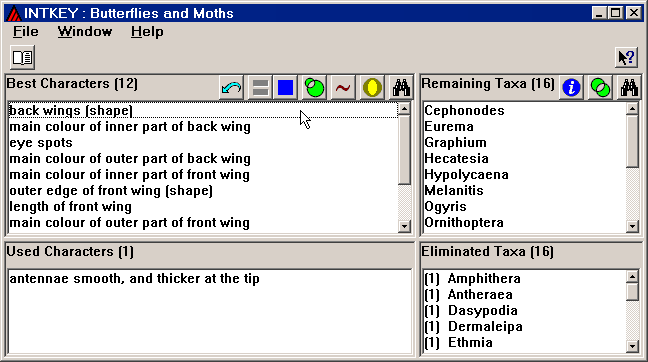Image resolution: width=648 pixels, height=362 pixels.
Task: Select taxon Ogyris
Action: (524, 207)
